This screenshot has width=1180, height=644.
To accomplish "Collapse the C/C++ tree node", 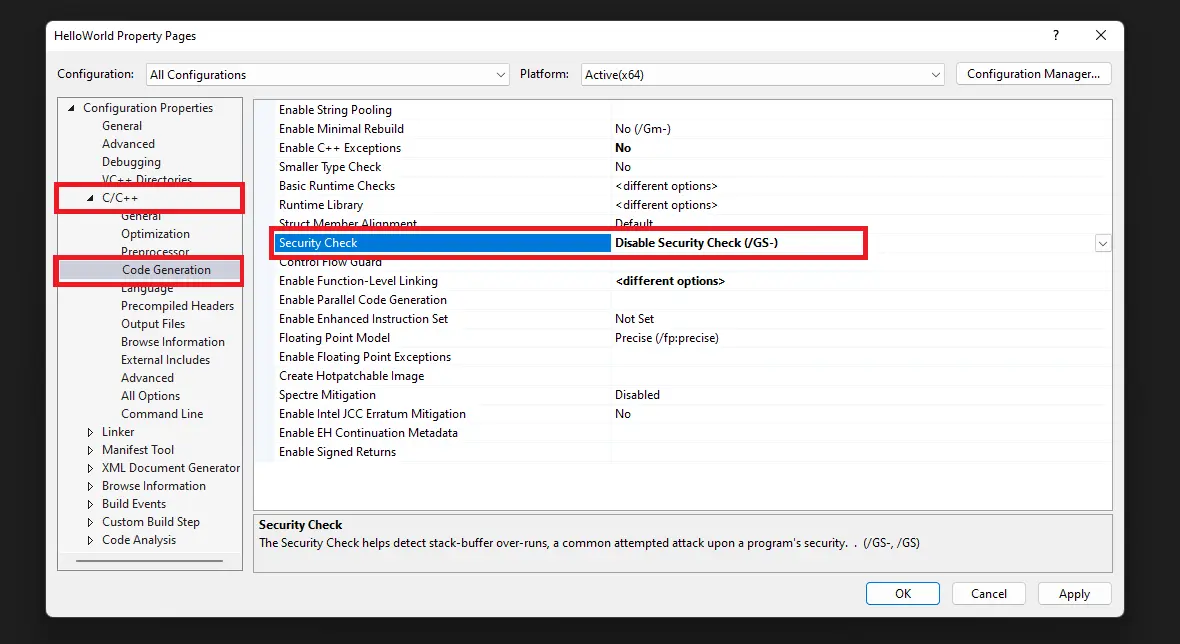I will click(90, 198).
